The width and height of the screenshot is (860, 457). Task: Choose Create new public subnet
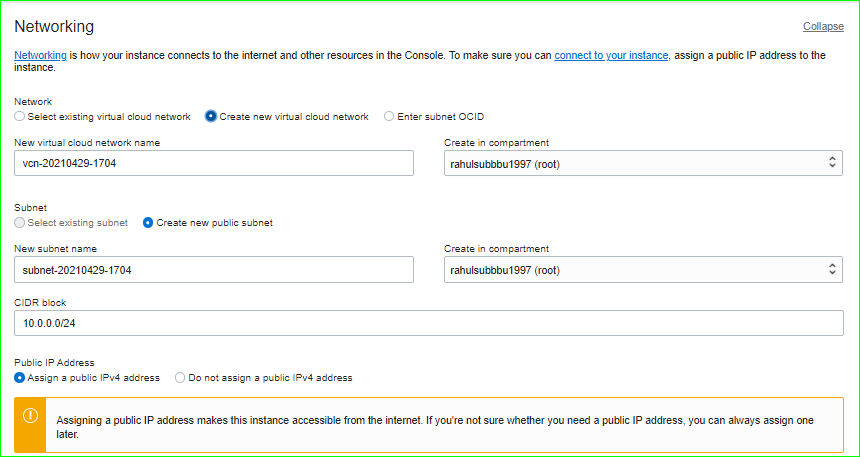tap(148, 223)
